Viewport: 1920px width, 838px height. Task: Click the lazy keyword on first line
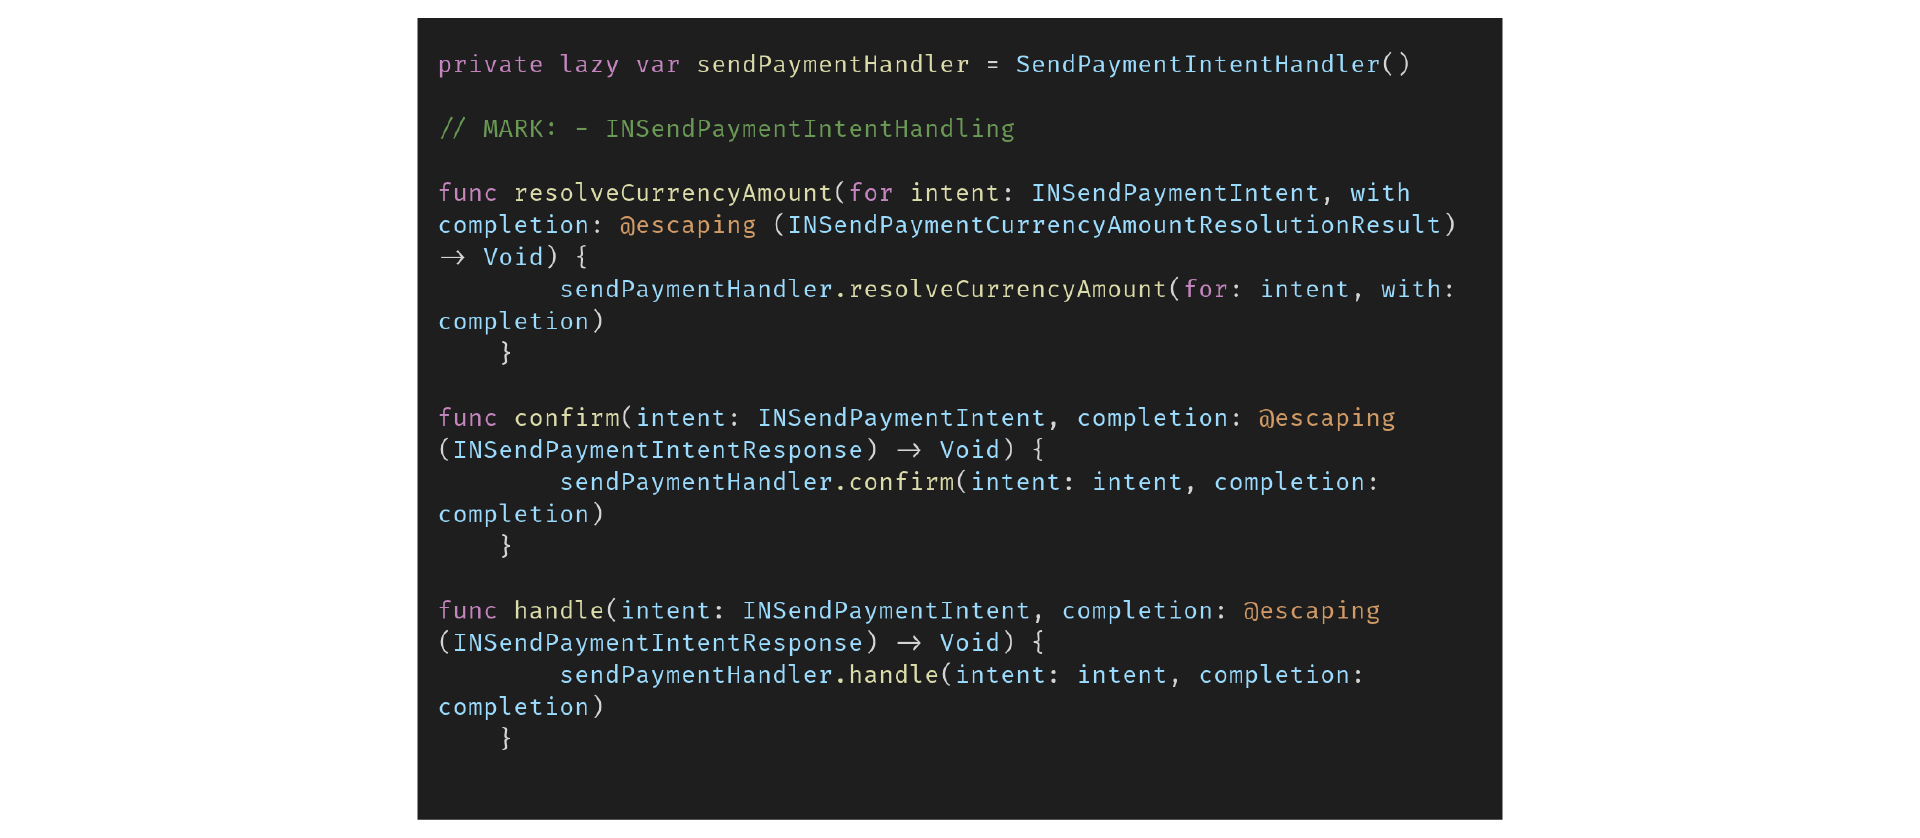click(x=590, y=65)
